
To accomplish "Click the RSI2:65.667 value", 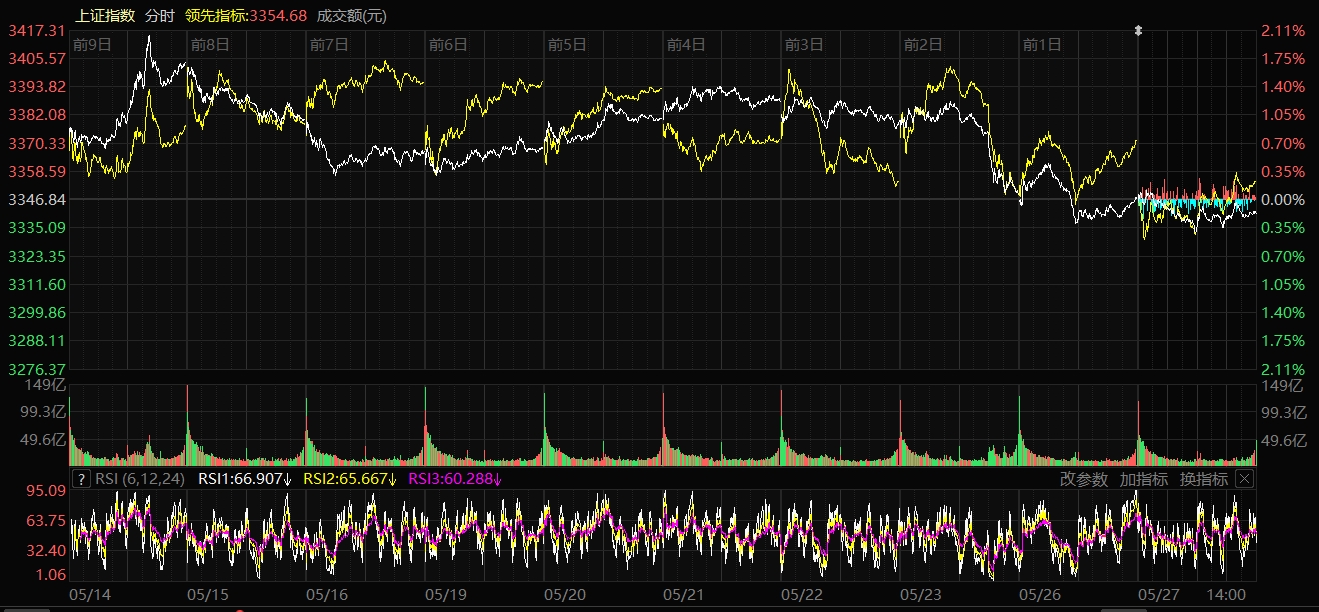I will click(350, 479).
